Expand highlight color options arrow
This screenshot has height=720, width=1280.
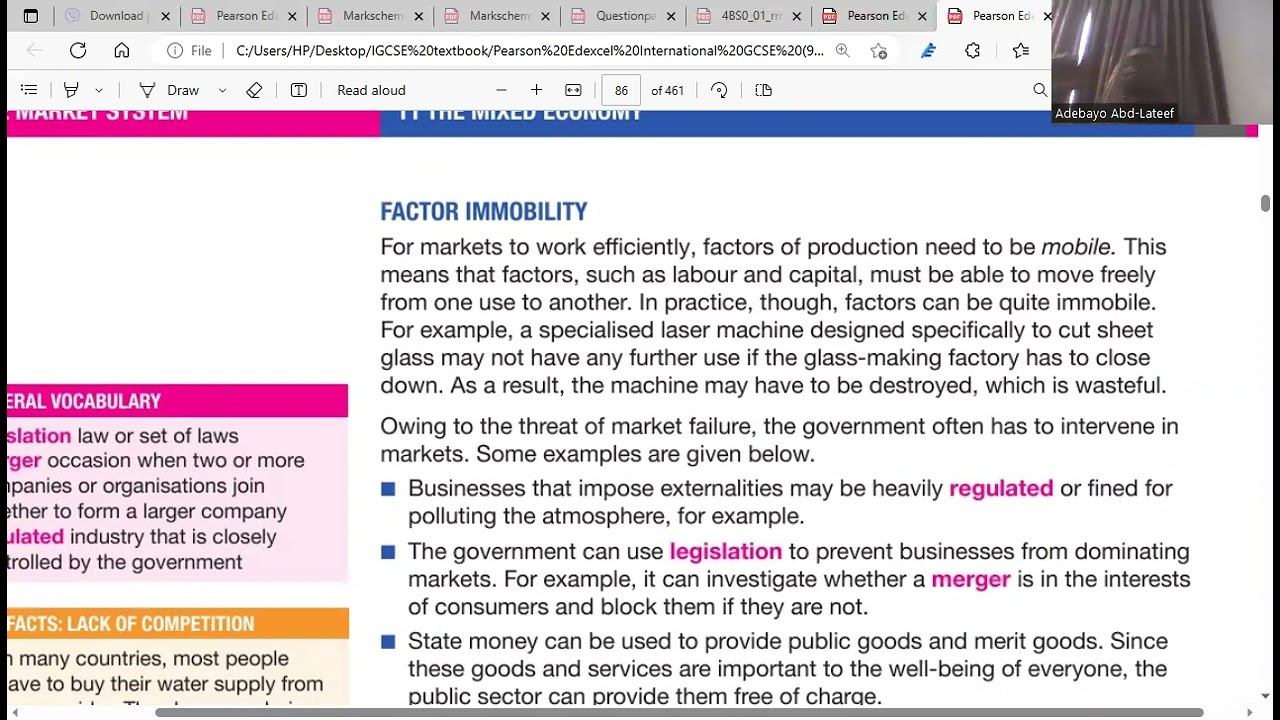click(x=98, y=90)
